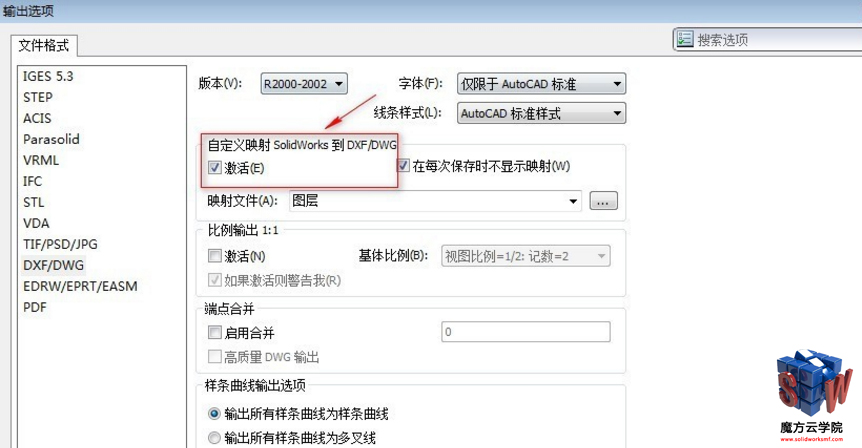The image size is (862, 448).
Task: Click the search options icon
Action: point(684,39)
